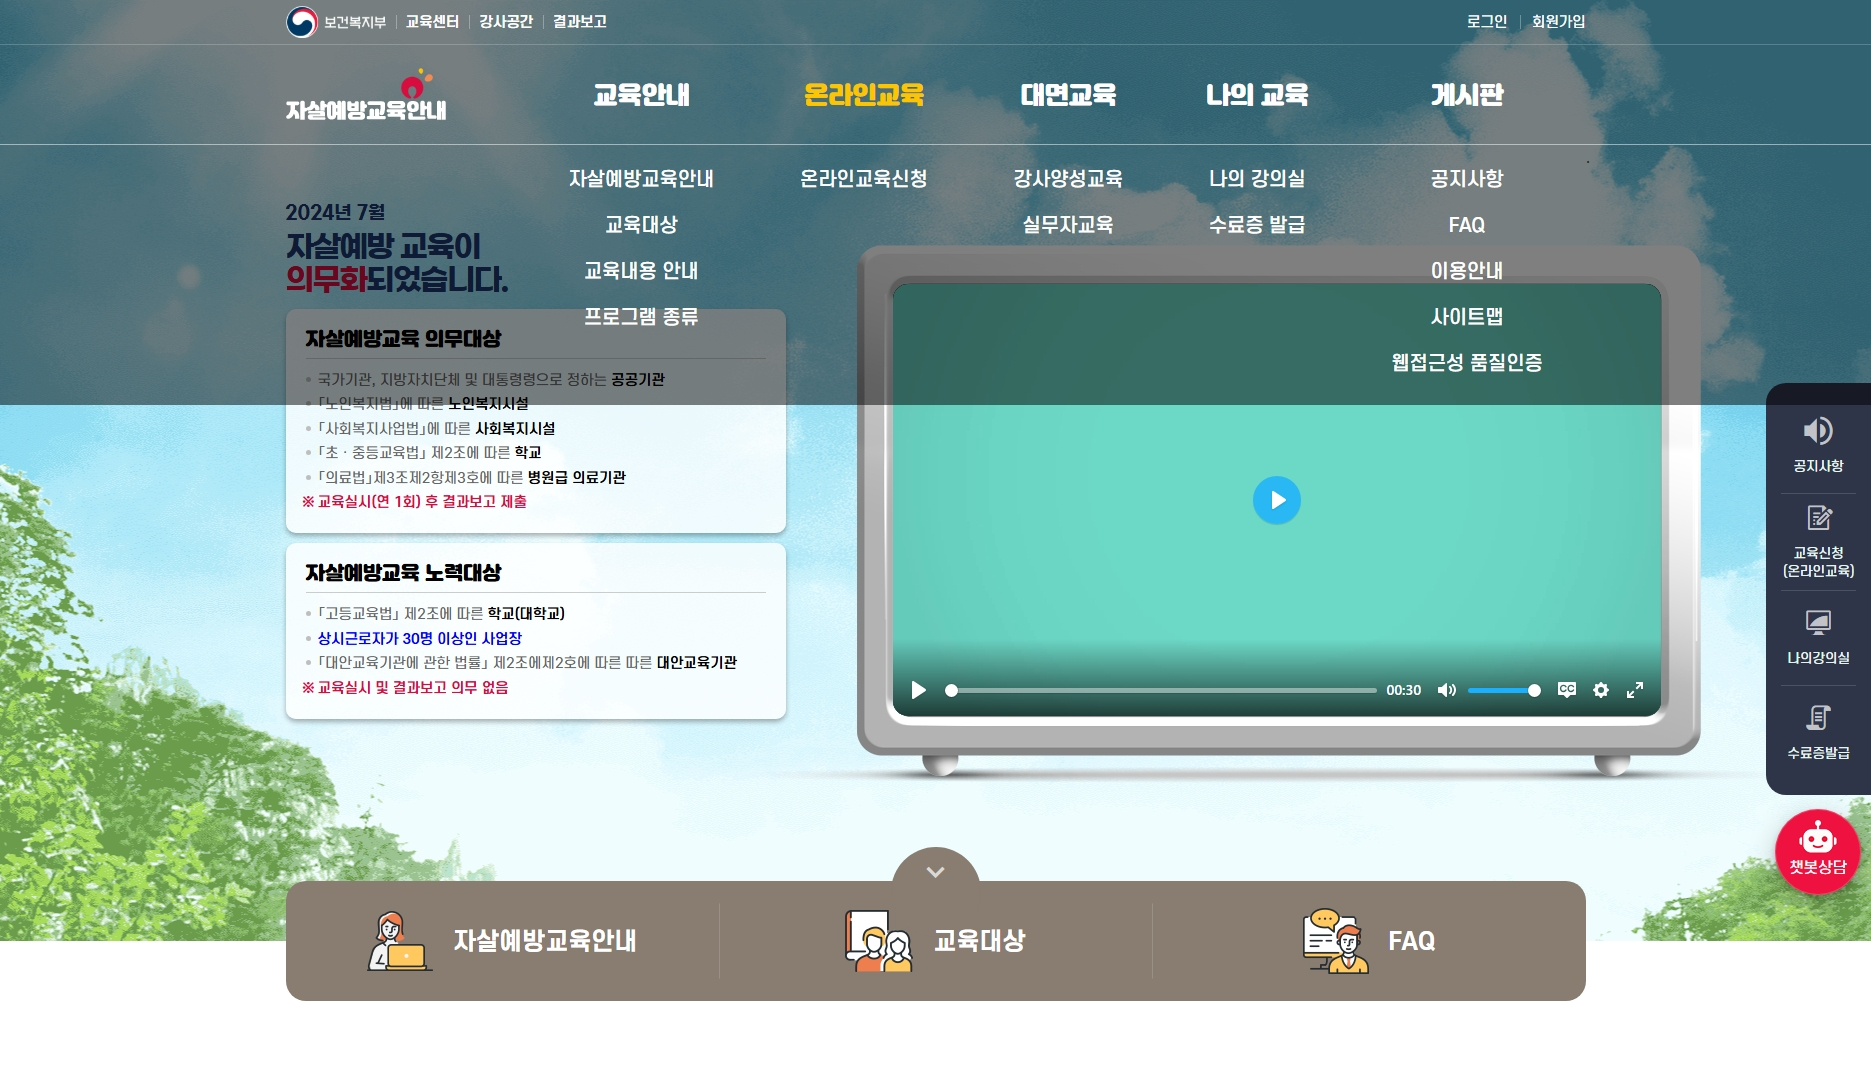Open 나의강의실 side quick icon

click(x=1818, y=637)
